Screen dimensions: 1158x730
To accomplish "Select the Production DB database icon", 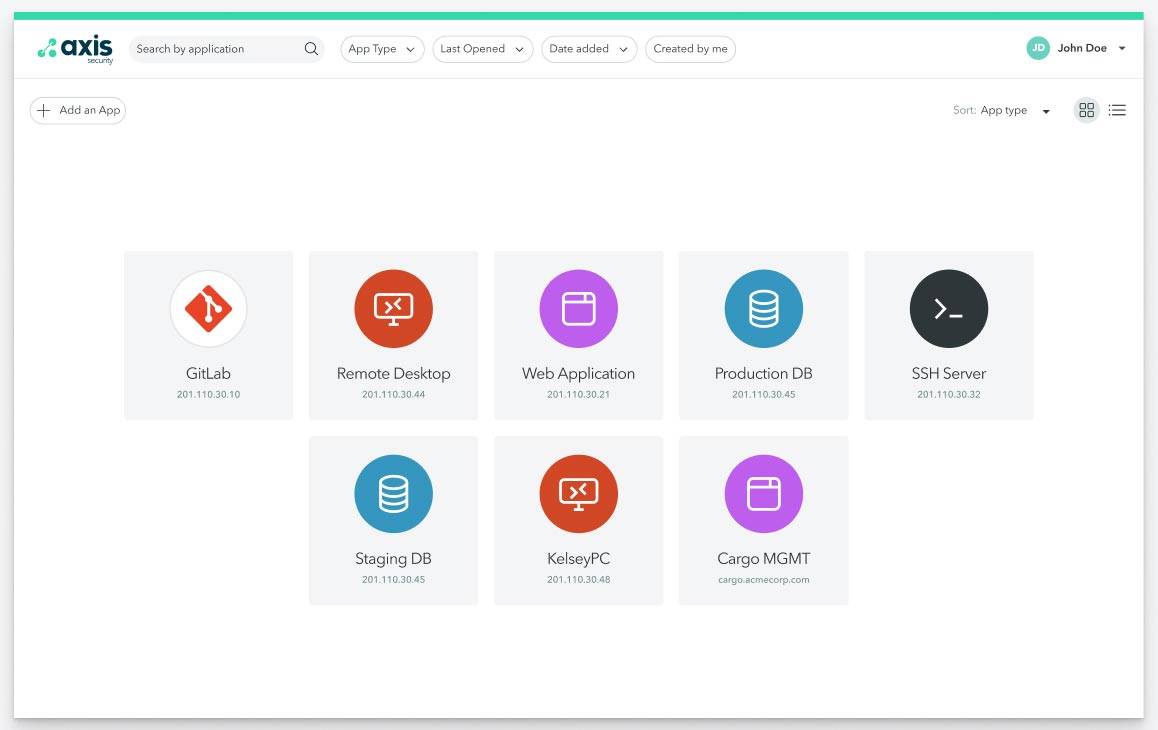I will (764, 309).
